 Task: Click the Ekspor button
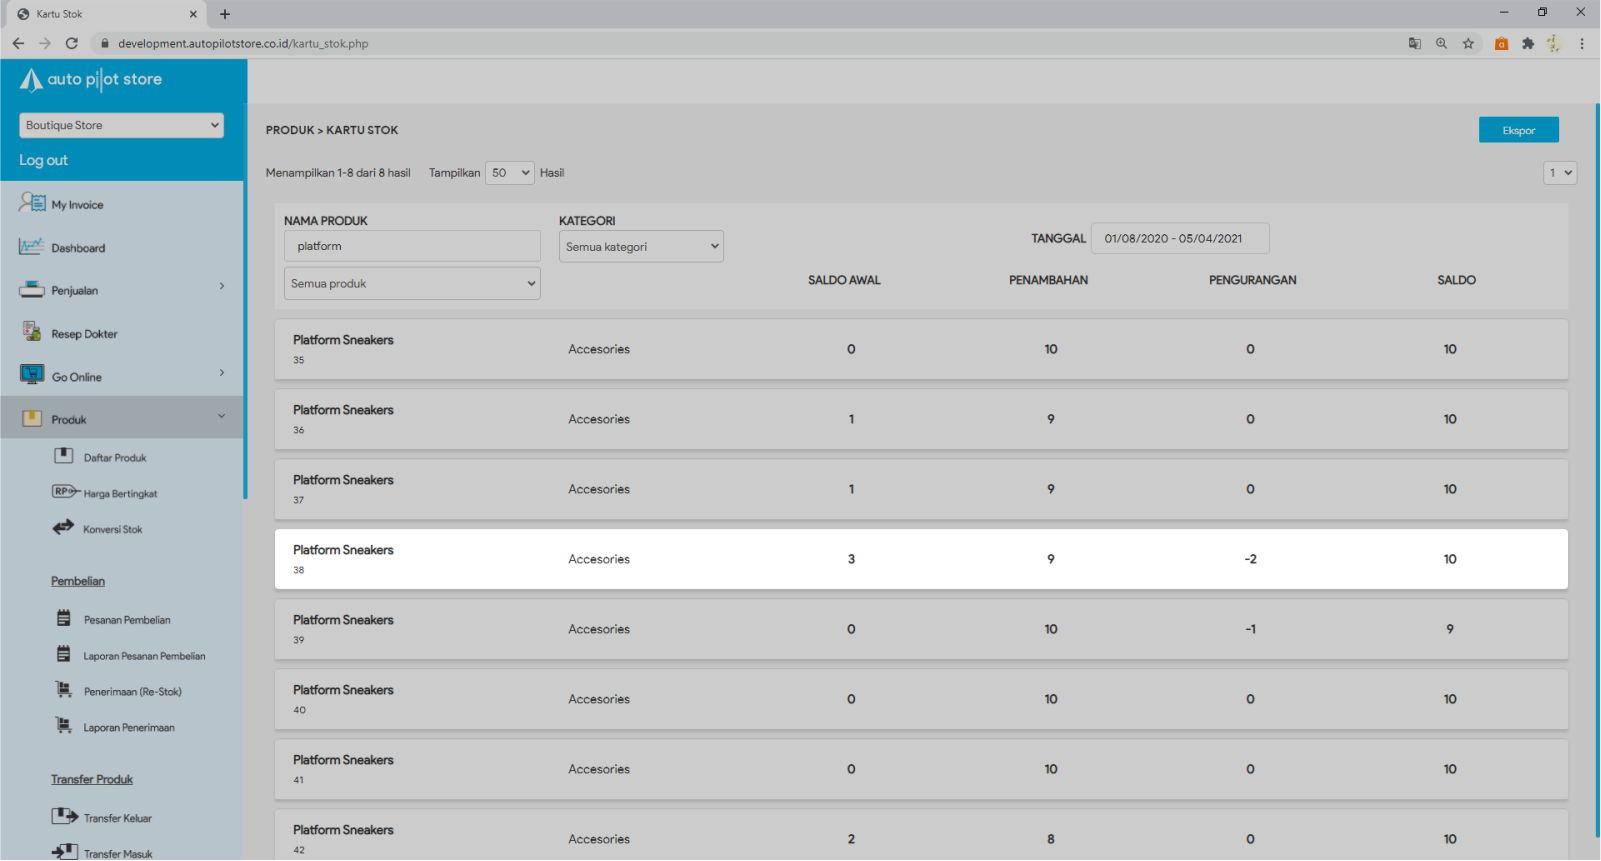point(1518,130)
